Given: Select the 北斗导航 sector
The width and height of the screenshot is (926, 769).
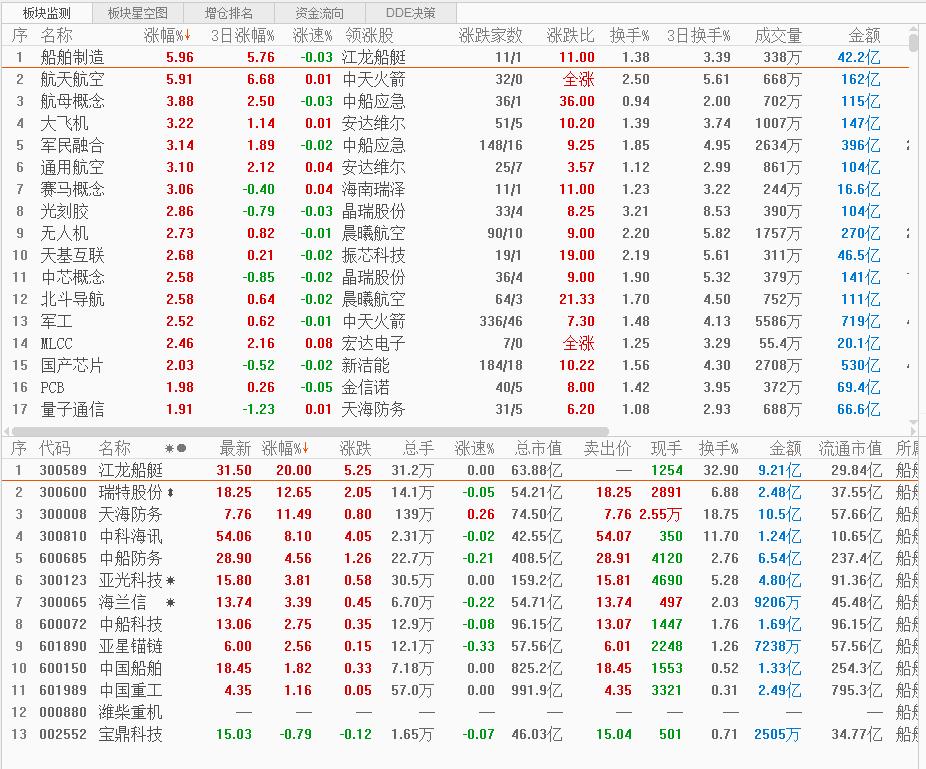Looking at the screenshot, I should tap(455, 299).
